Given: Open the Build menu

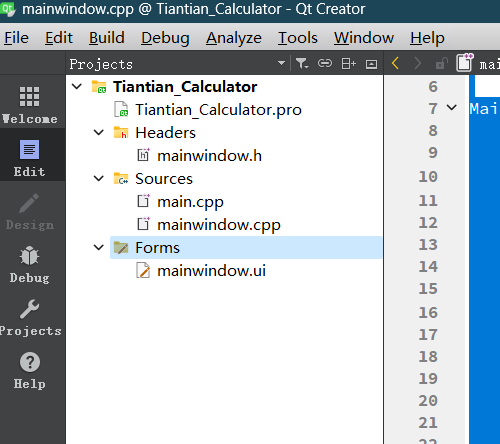Looking at the screenshot, I should point(107,37).
